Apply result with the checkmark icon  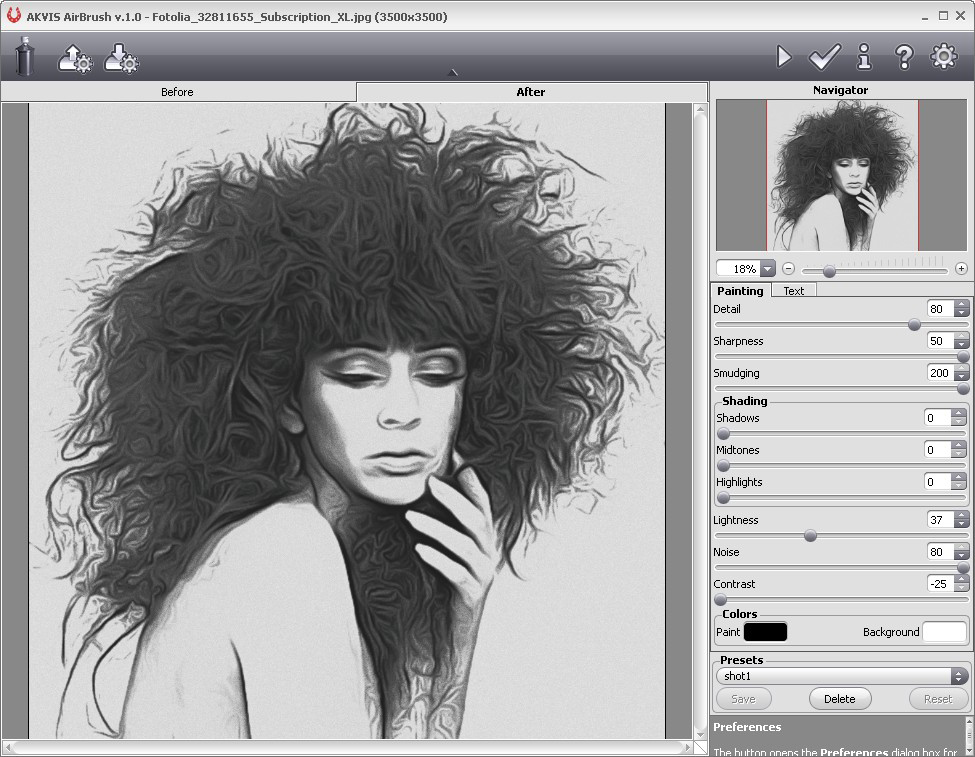click(x=824, y=57)
